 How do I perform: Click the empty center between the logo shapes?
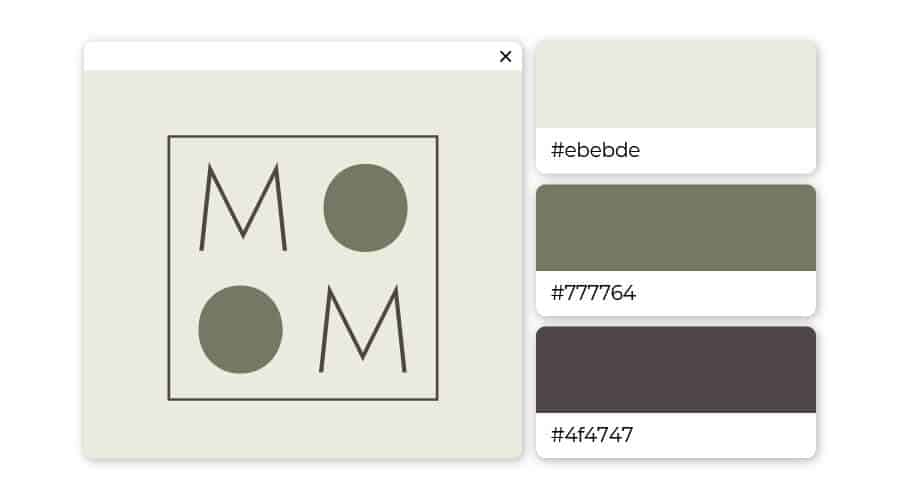point(303,268)
